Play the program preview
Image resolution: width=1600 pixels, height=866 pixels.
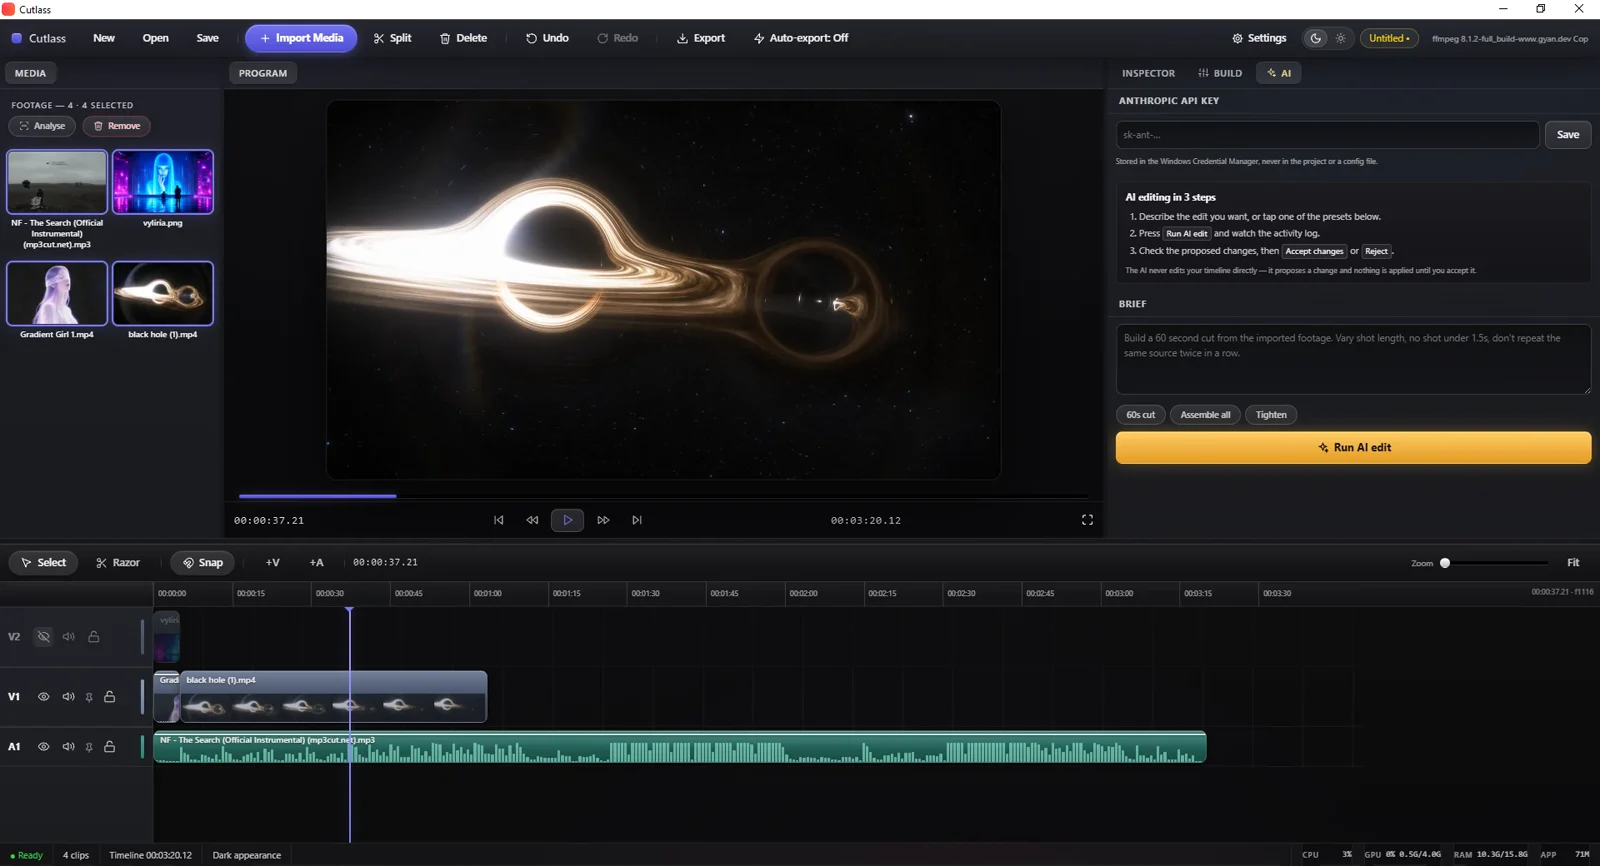pyautogui.click(x=567, y=520)
